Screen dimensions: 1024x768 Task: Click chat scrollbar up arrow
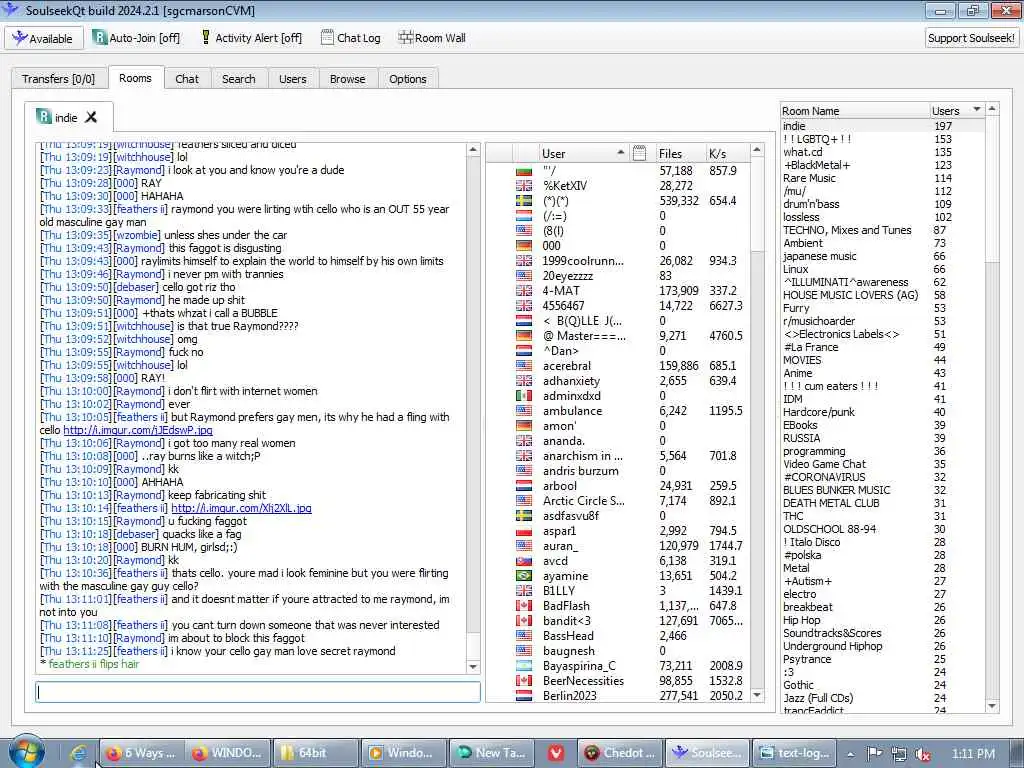[x=473, y=150]
